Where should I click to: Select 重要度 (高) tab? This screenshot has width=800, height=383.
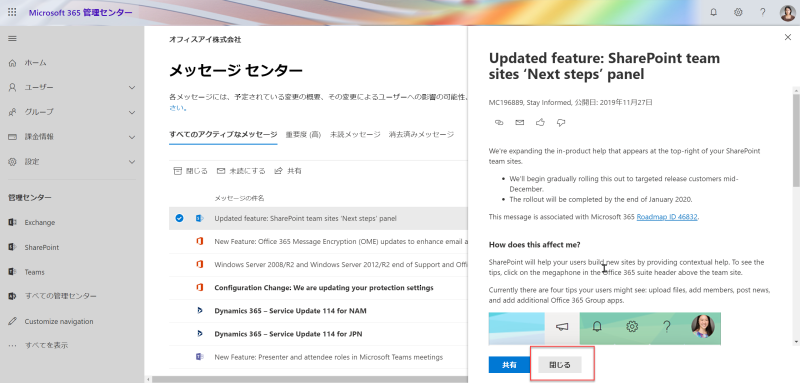(x=303, y=135)
